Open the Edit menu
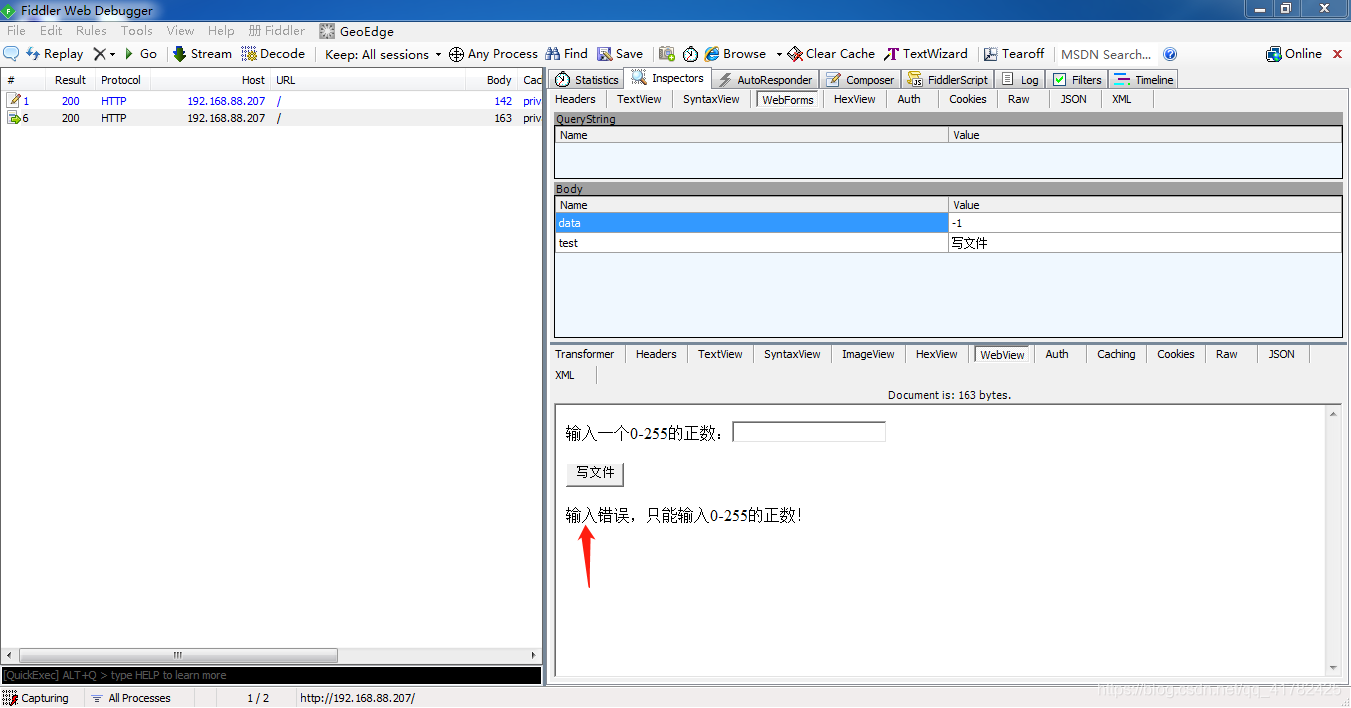 click(x=51, y=31)
